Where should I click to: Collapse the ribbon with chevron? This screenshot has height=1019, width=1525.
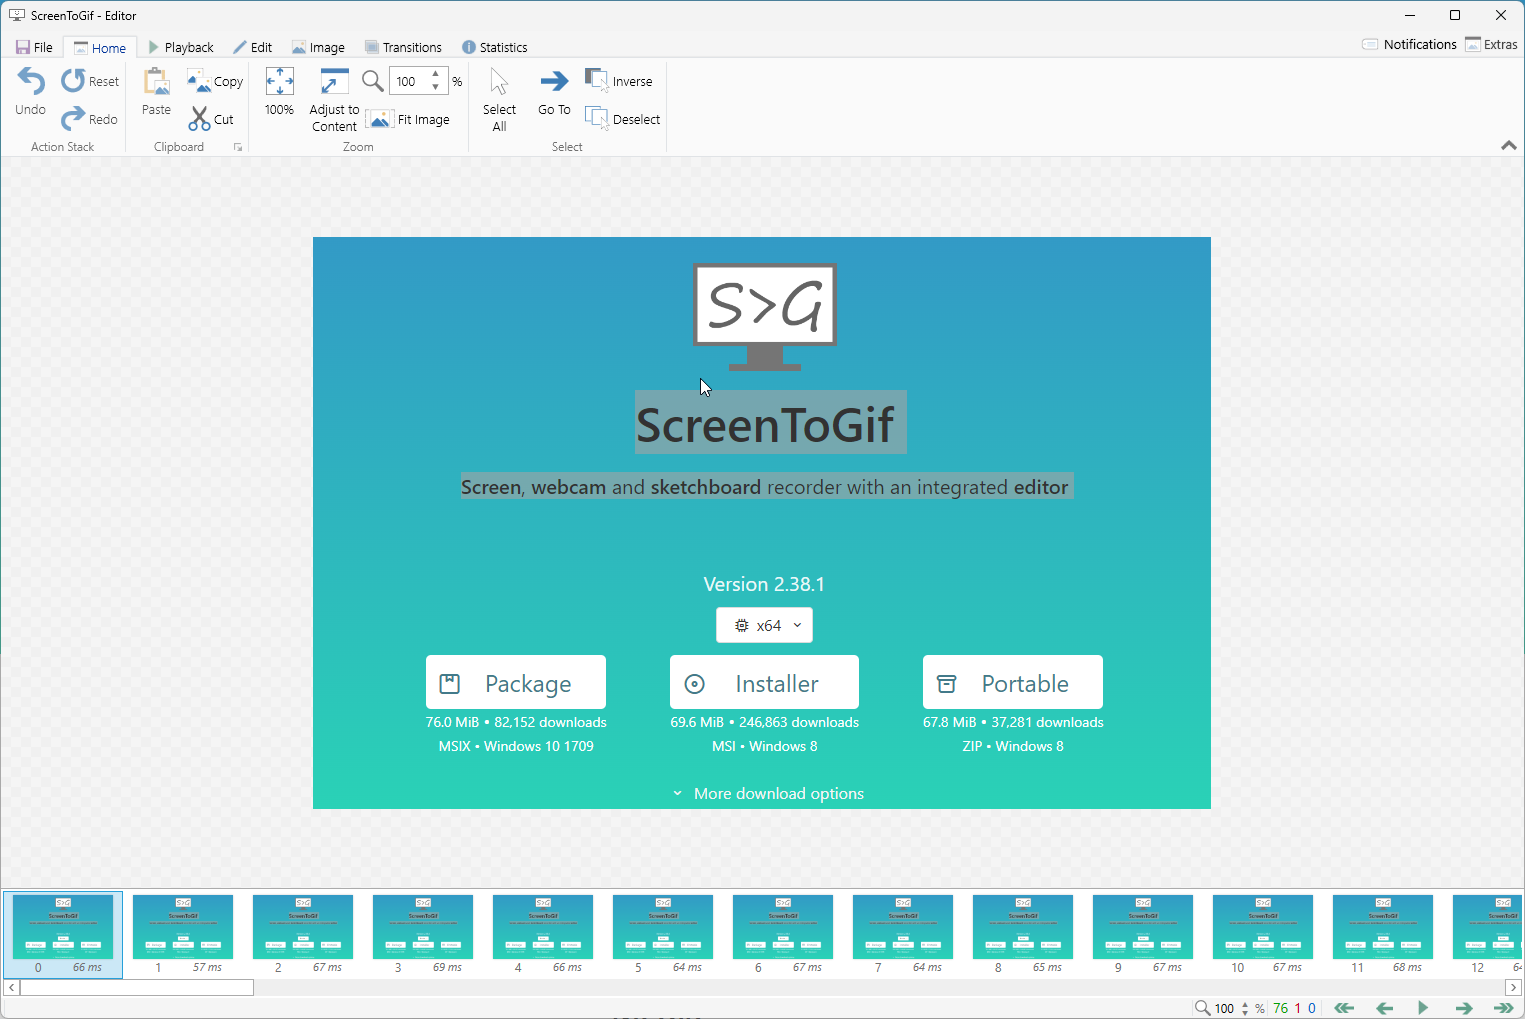[x=1509, y=145]
